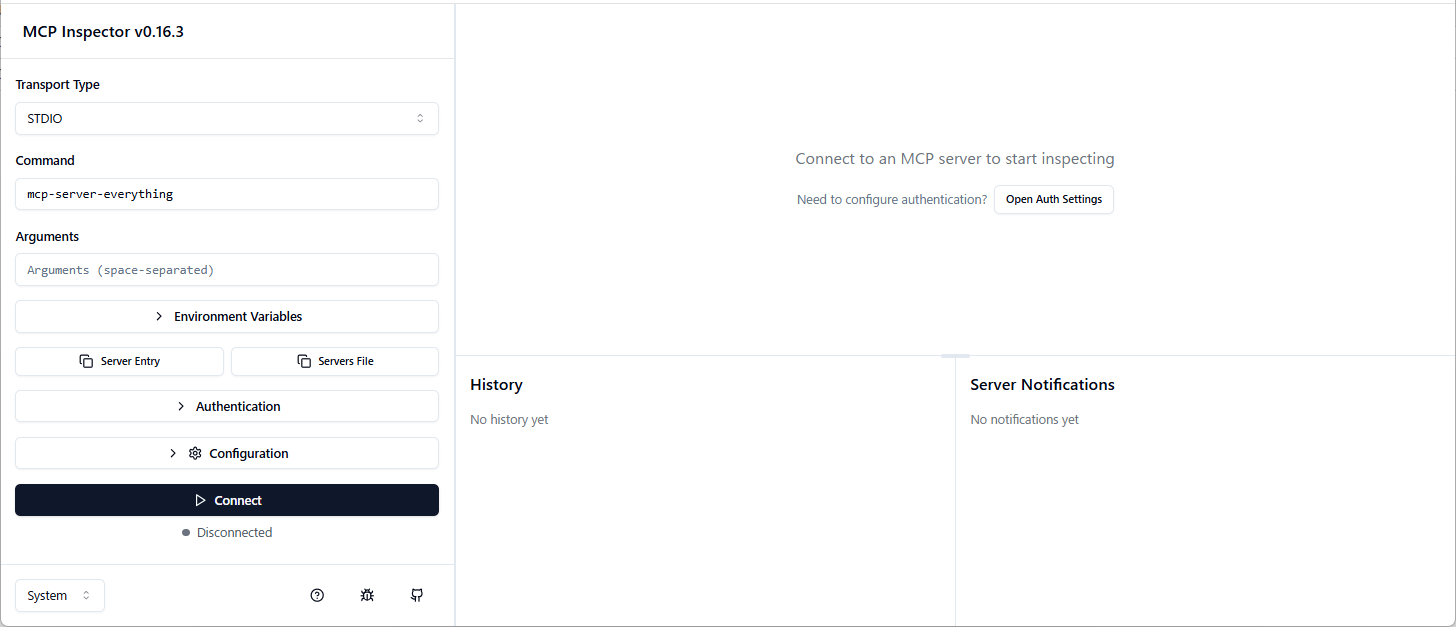Expand the Configuration section
Image resolution: width=1456 pixels, height=627 pixels.
227,453
